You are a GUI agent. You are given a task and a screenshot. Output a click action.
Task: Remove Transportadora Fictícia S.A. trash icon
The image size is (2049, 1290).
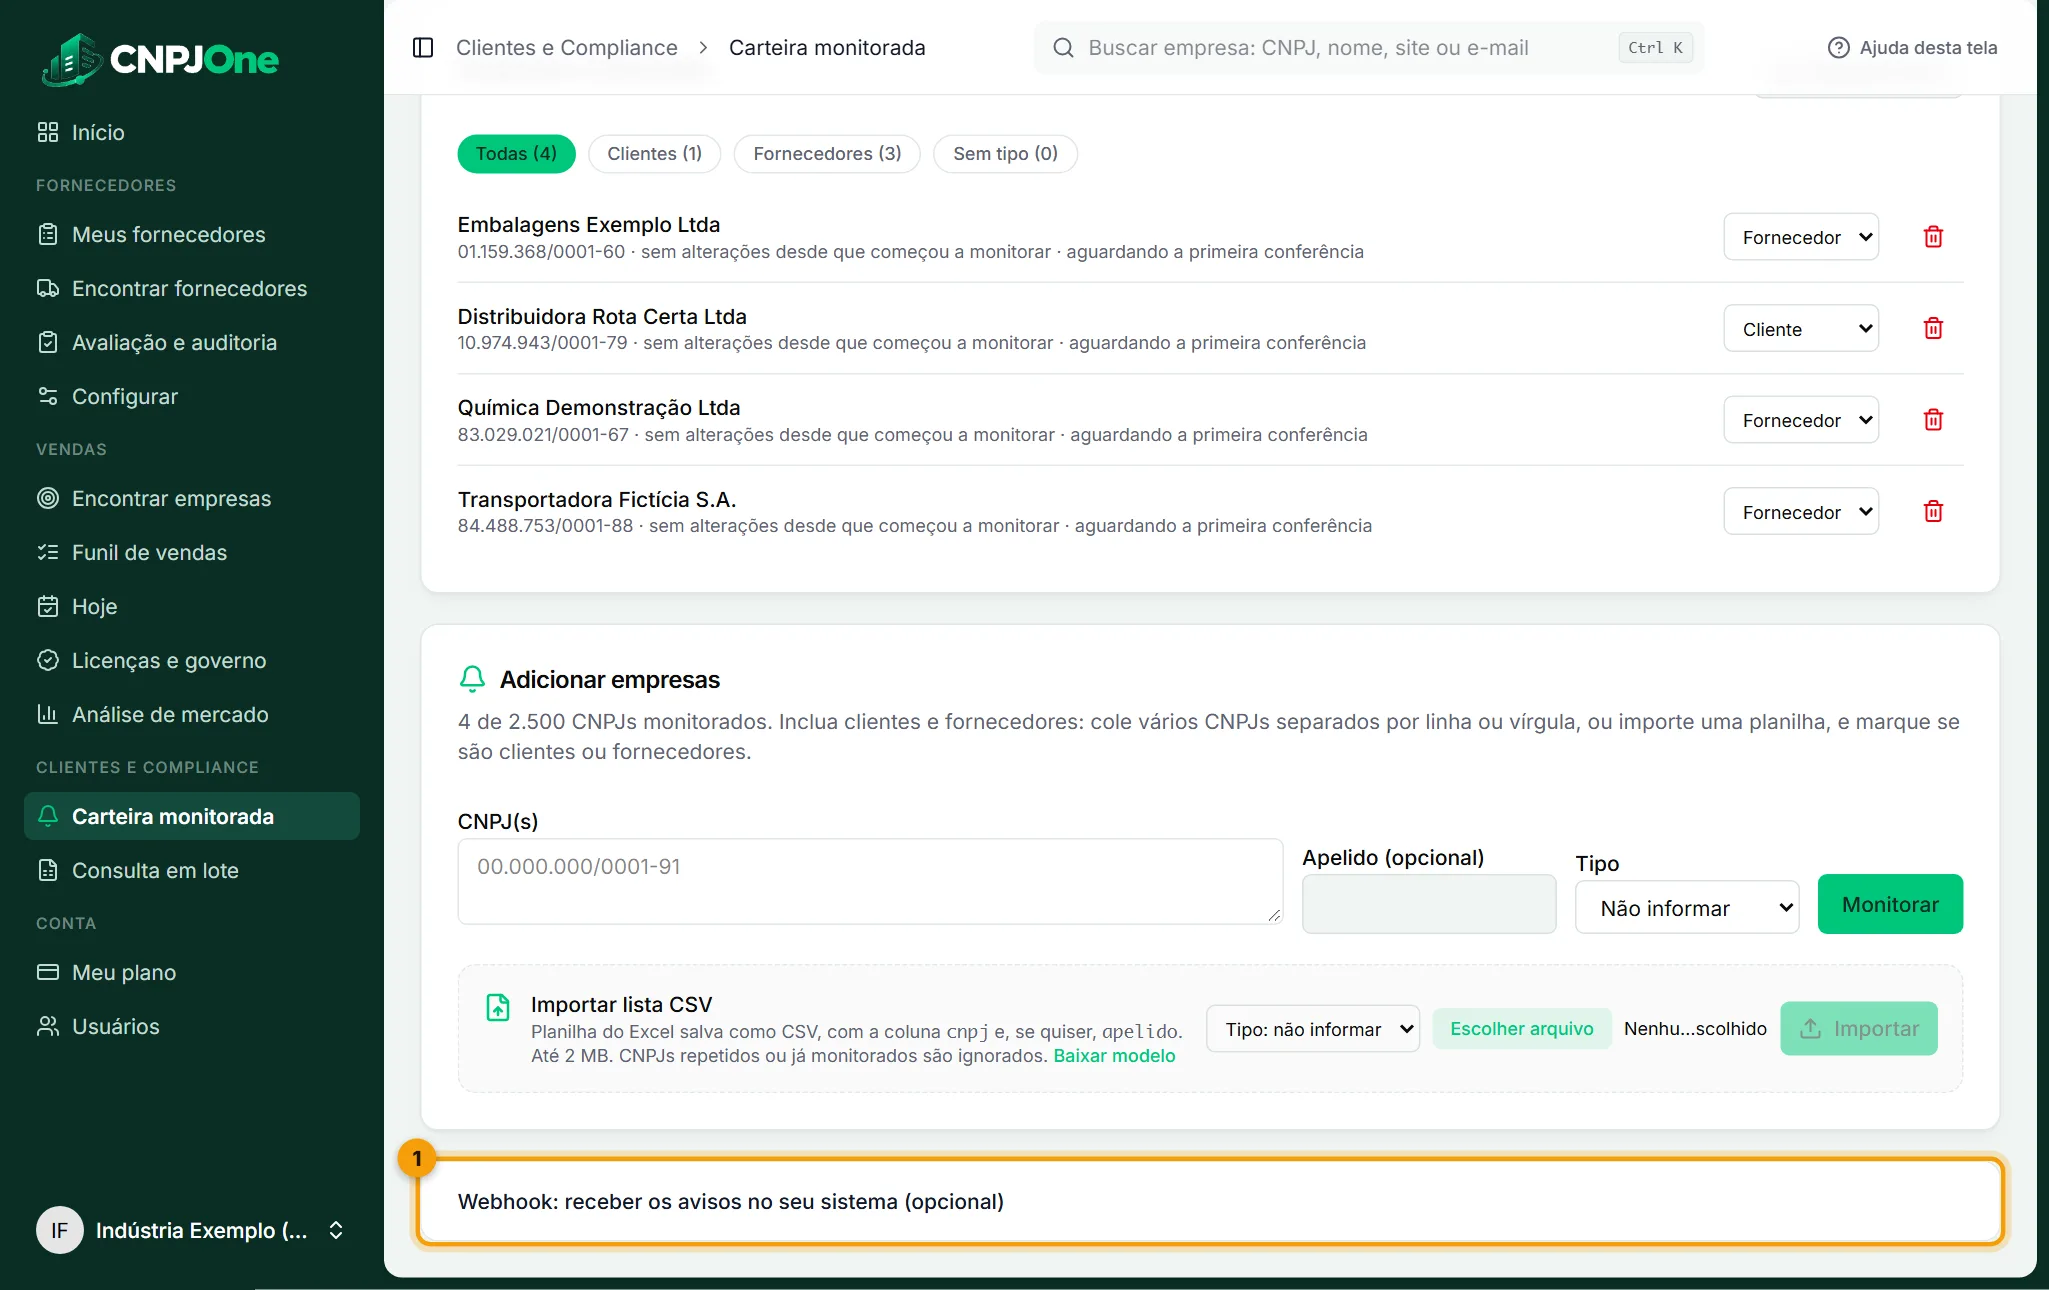[1933, 512]
